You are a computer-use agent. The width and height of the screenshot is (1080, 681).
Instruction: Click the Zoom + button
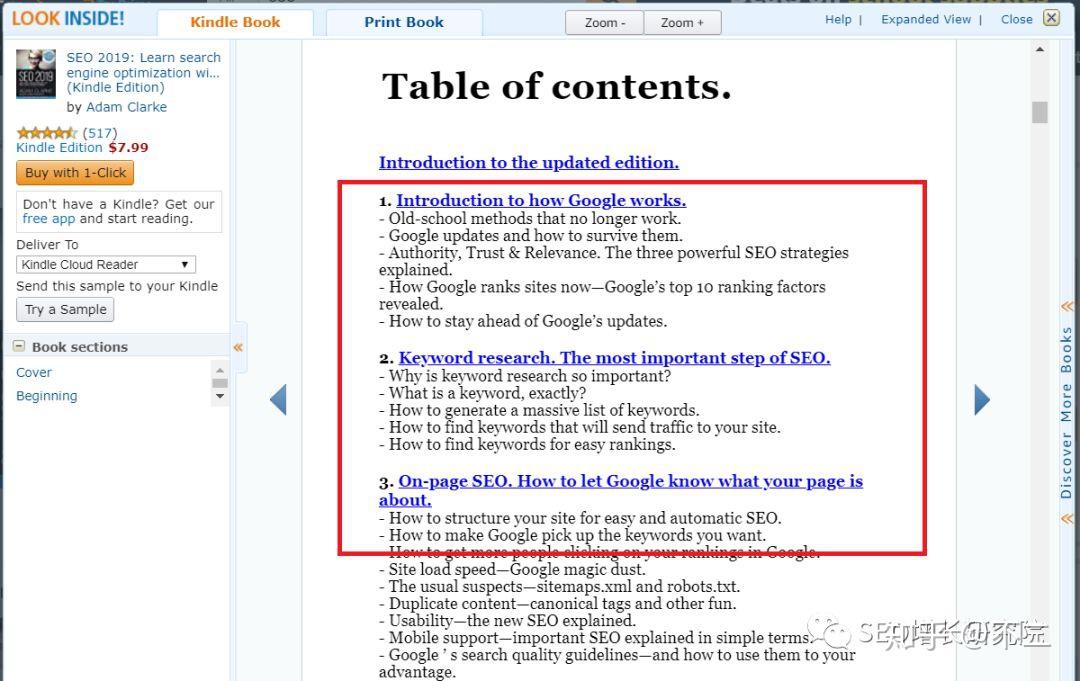point(683,23)
